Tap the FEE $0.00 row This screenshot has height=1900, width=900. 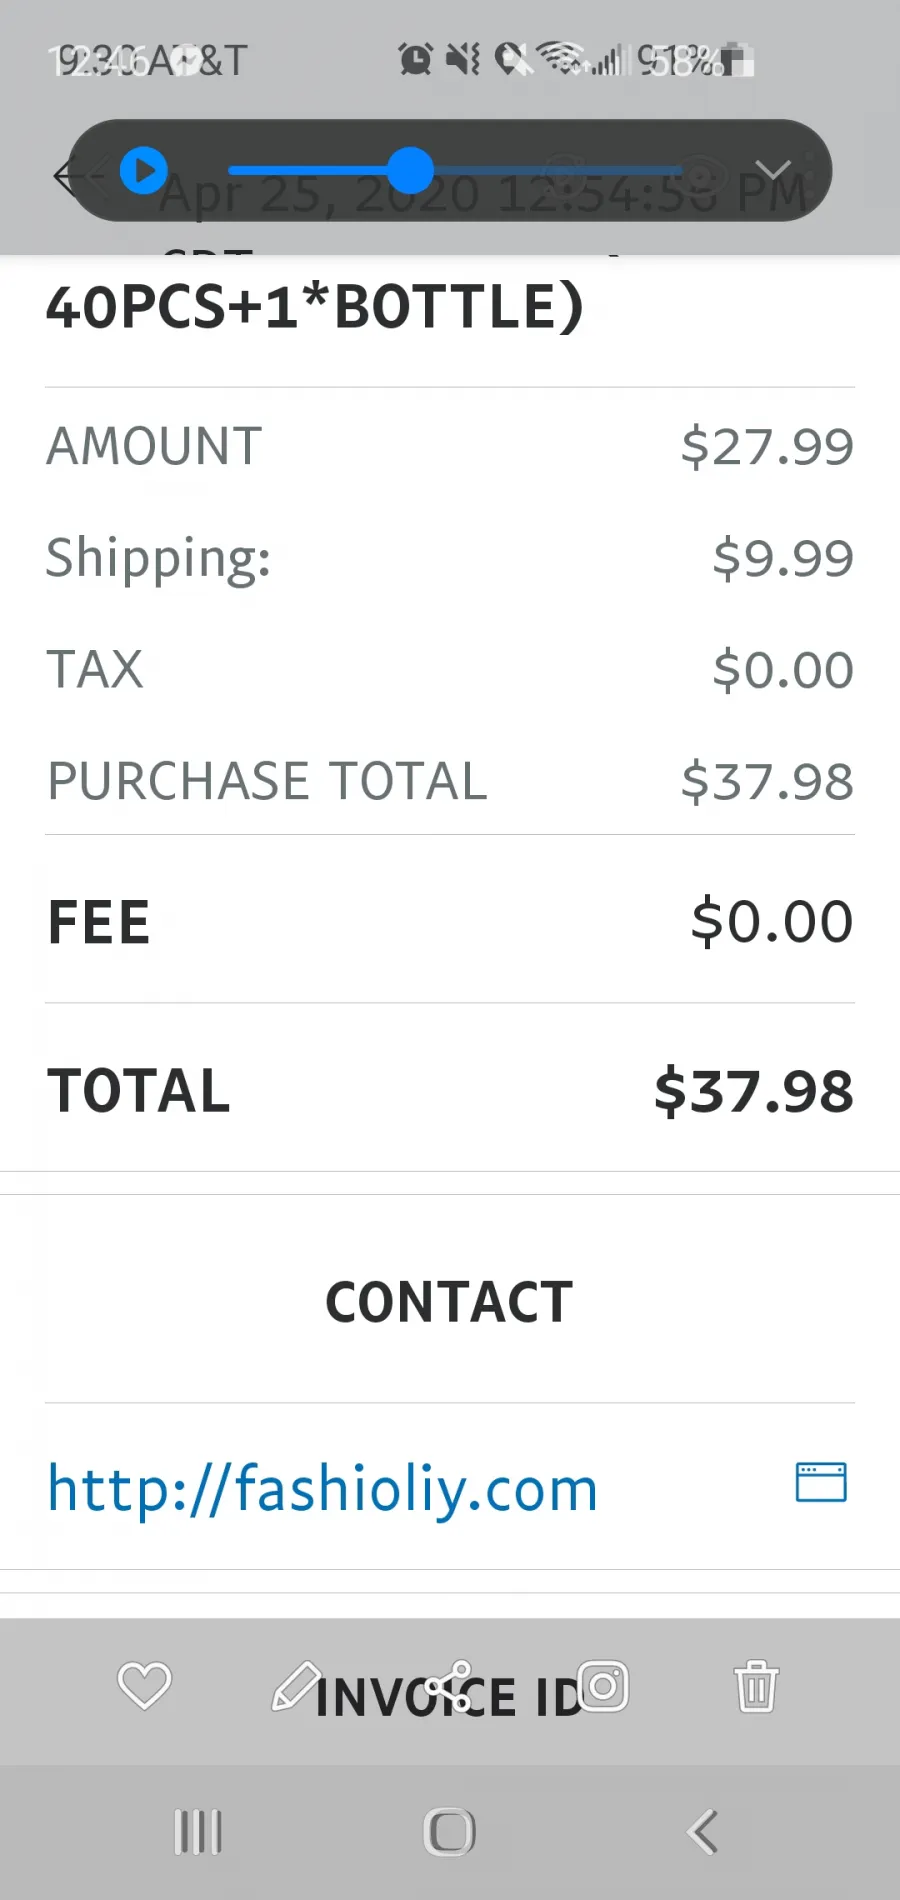450,920
